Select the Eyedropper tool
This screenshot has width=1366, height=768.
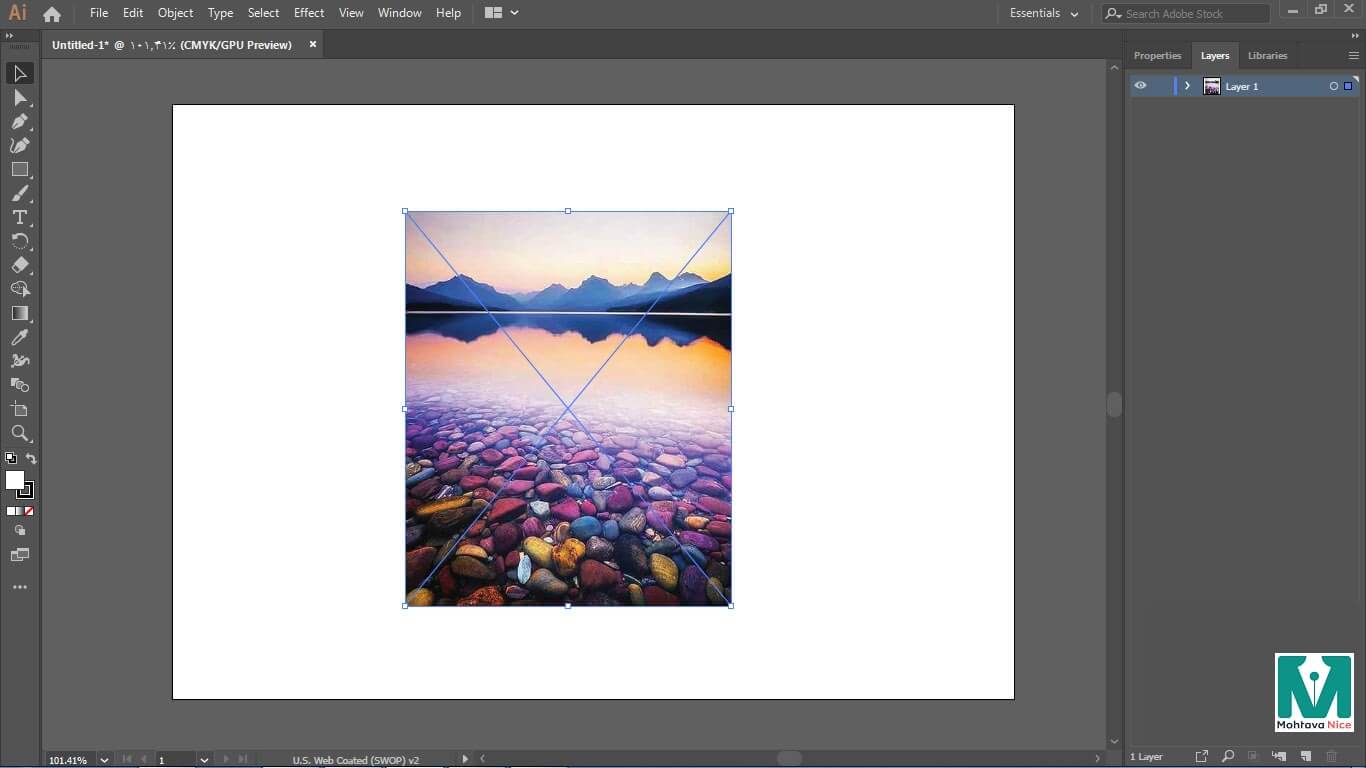click(x=20, y=338)
